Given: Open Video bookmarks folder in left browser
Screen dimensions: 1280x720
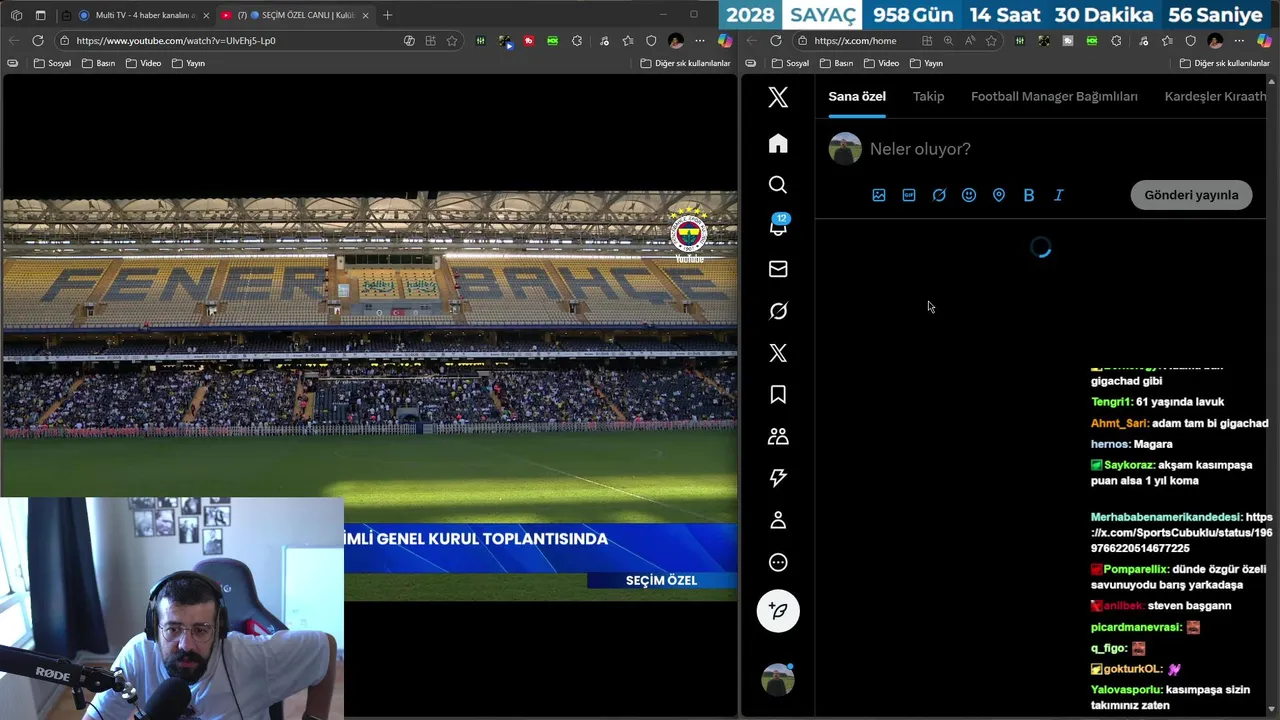Looking at the screenshot, I should pyautogui.click(x=143, y=63).
